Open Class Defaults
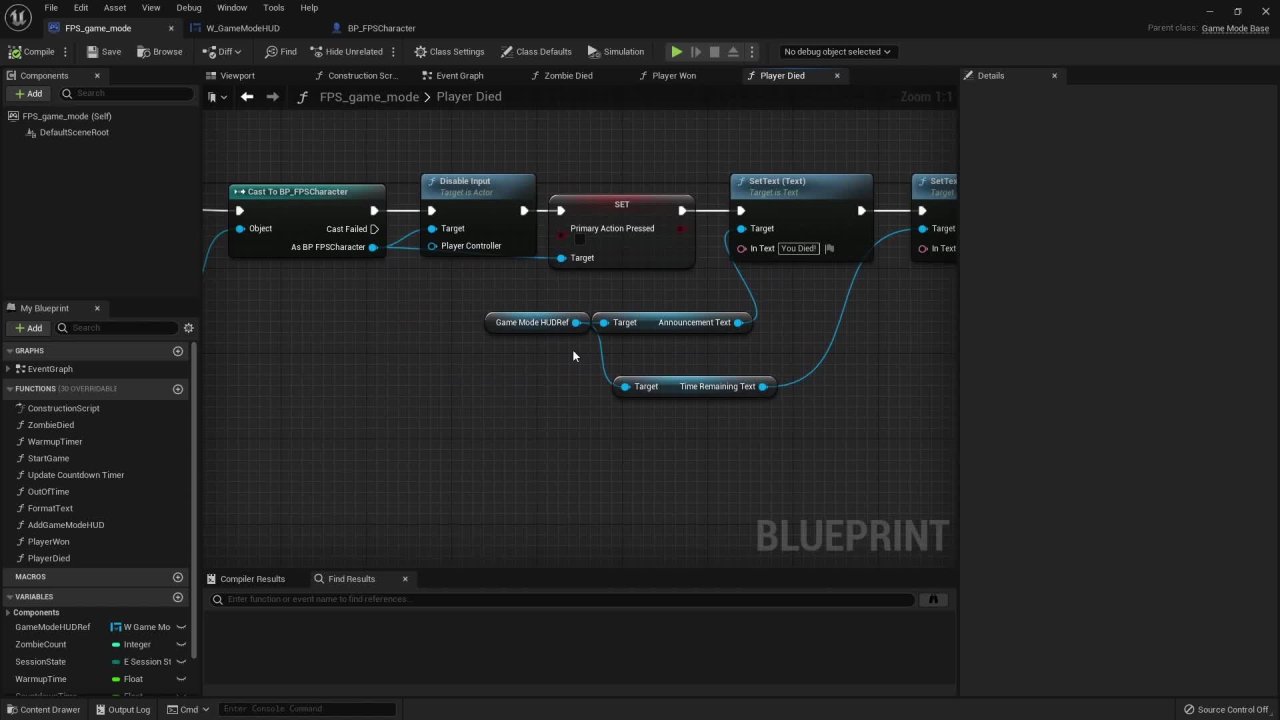This screenshot has width=1280, height=720. (536, 52)
